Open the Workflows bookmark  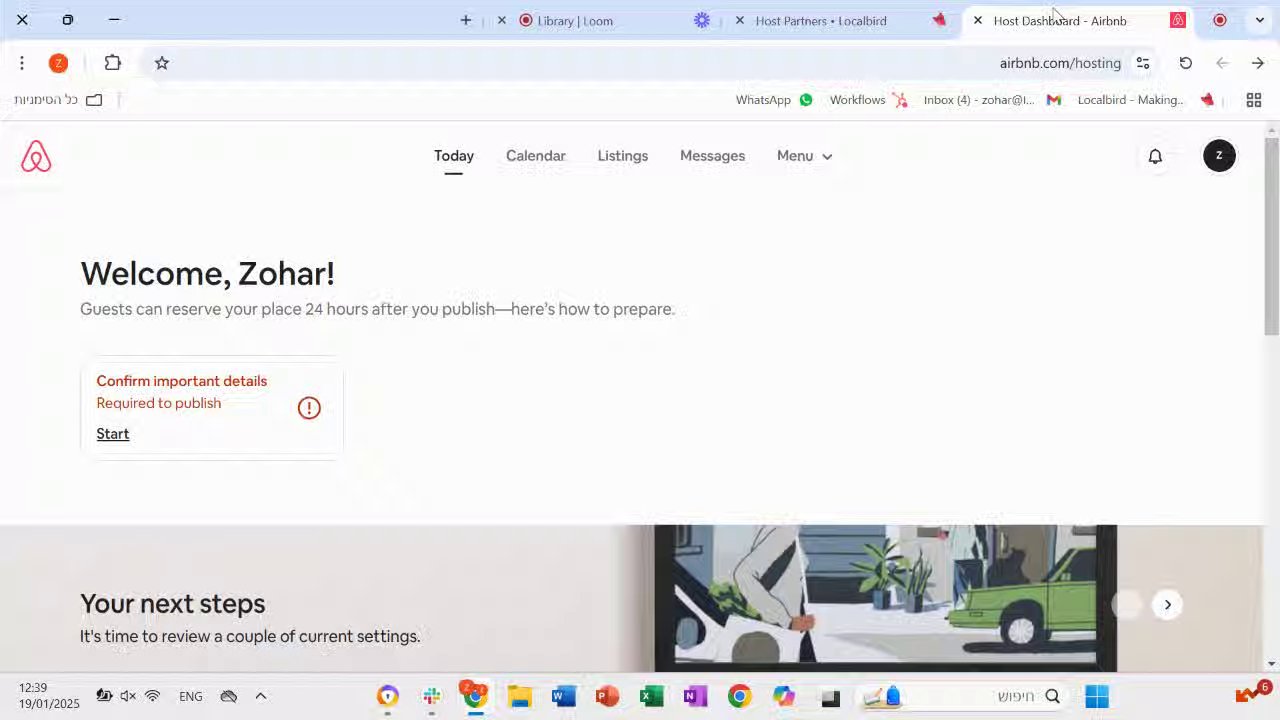(x=868, y=100)
